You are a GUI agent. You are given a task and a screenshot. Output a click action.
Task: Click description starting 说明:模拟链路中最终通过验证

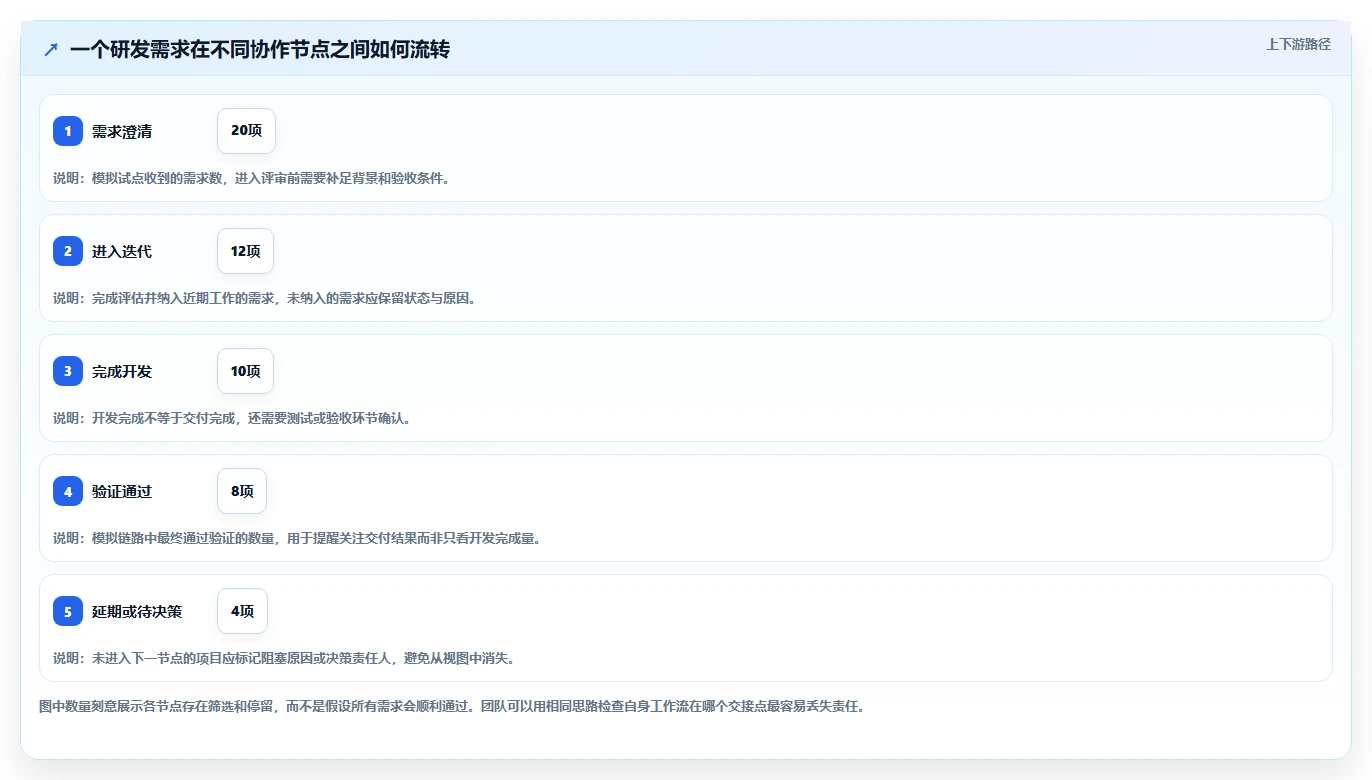297,538
